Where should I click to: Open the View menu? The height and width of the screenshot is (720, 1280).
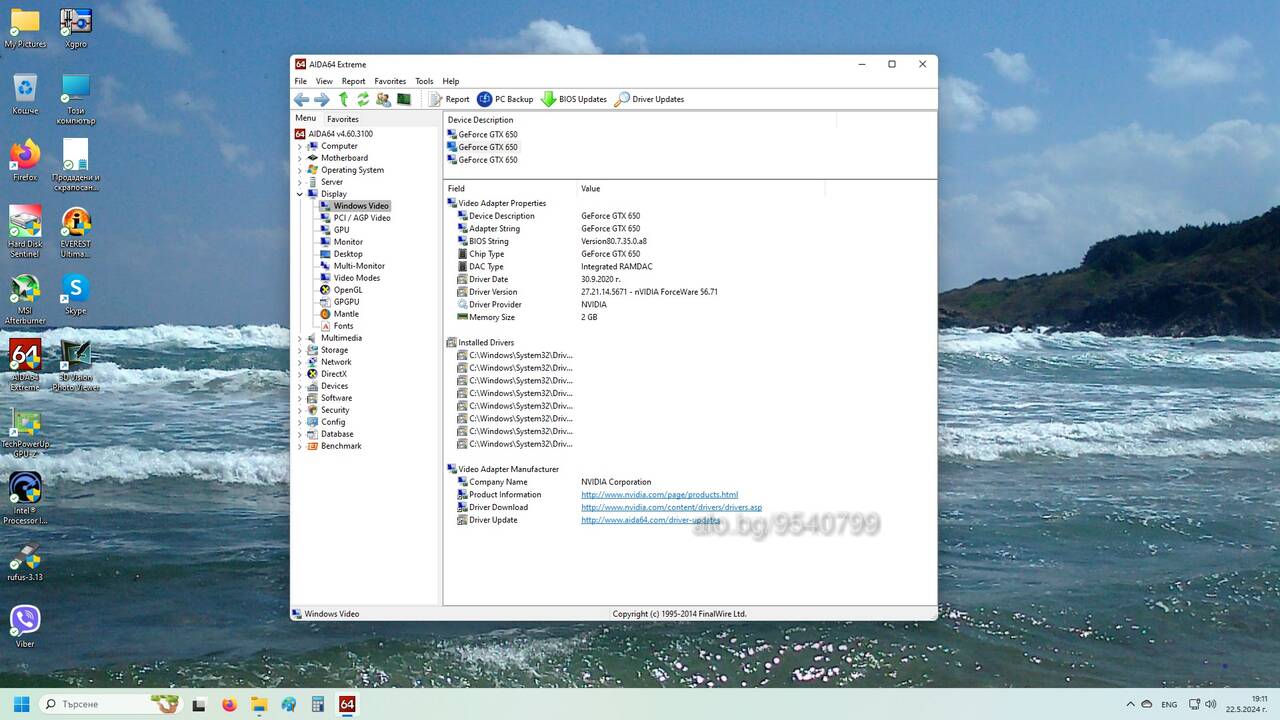[324, 81]
